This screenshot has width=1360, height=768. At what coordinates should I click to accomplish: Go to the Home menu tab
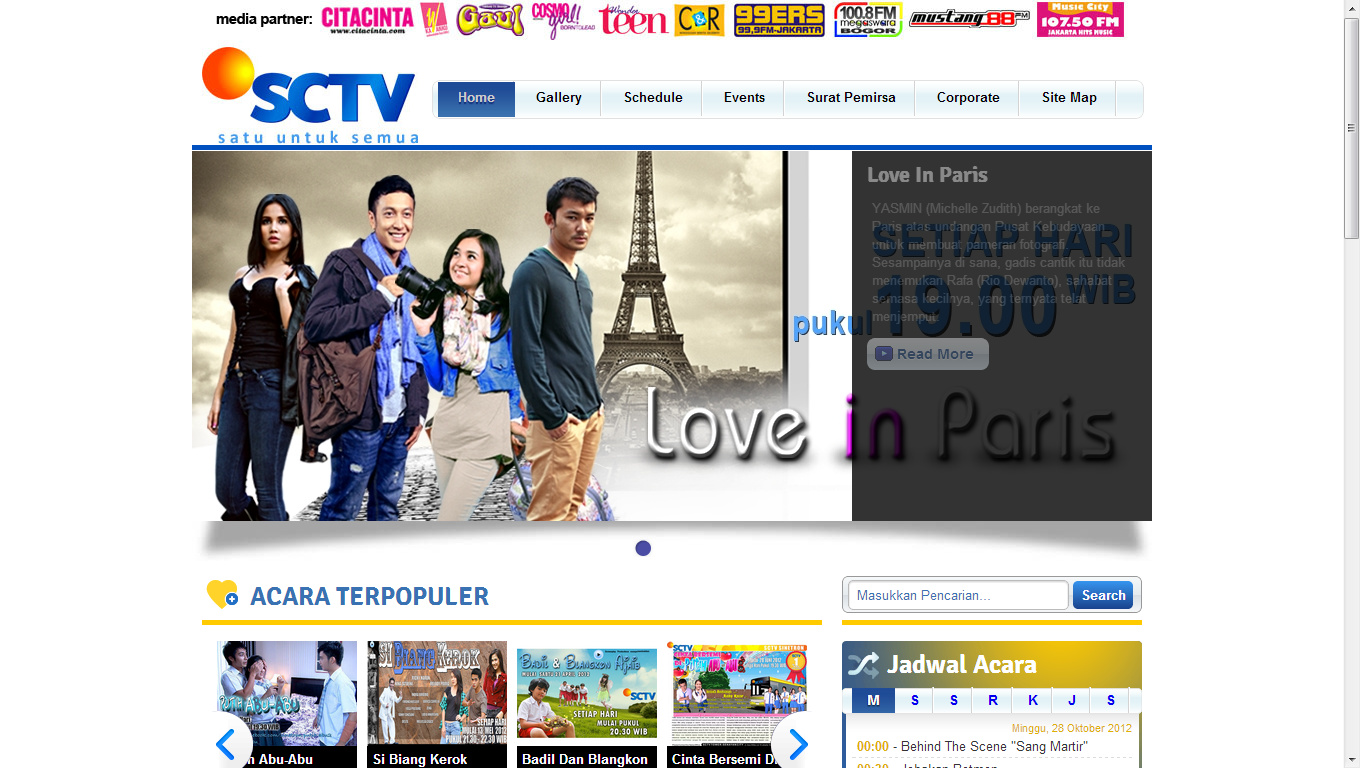coord(476,98)
